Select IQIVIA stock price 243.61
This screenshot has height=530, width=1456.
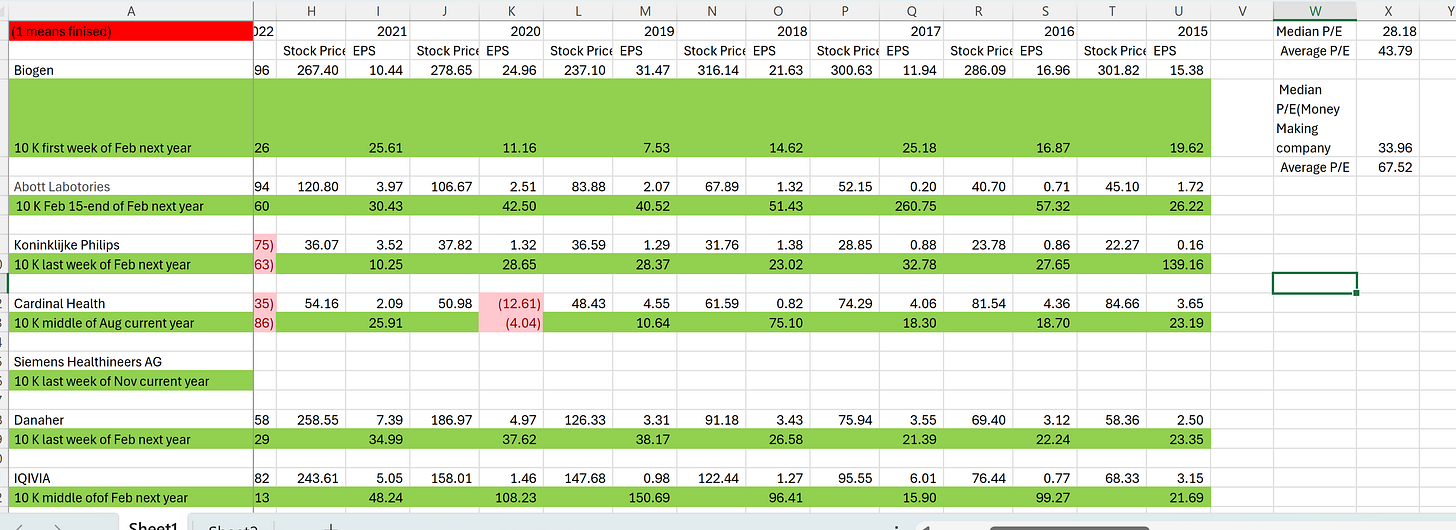click(x=313, y=479)
